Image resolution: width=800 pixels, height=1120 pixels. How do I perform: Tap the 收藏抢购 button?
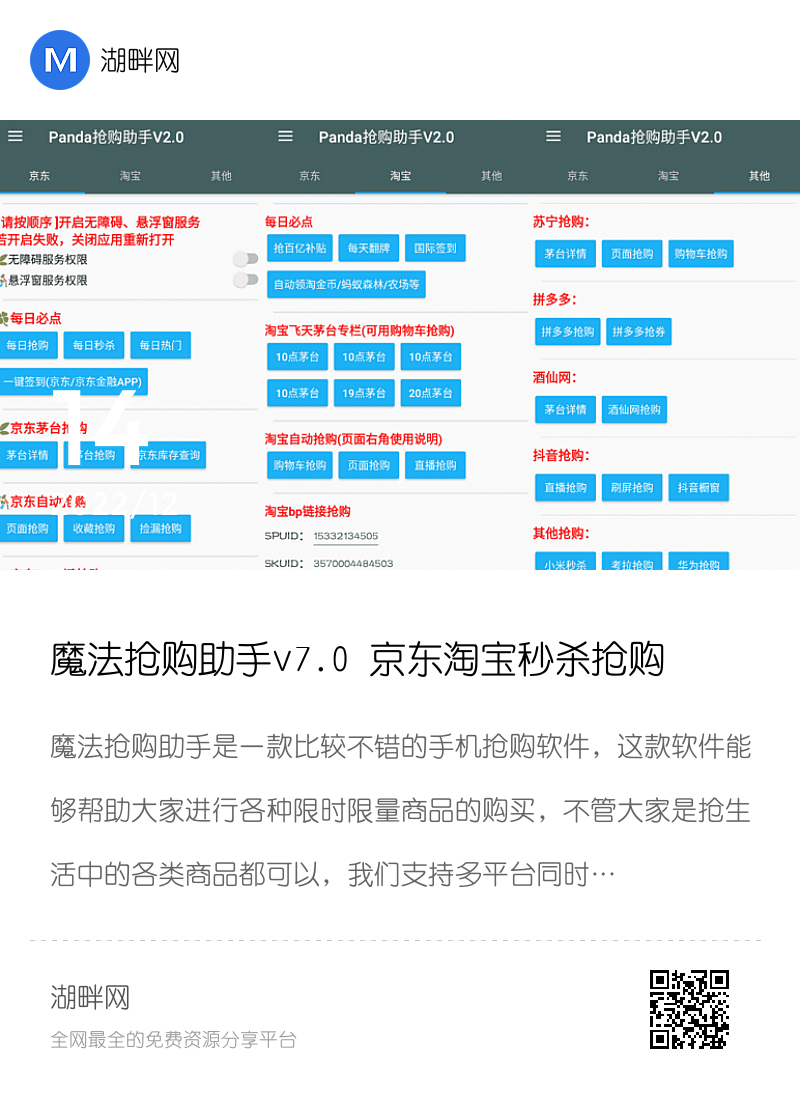coord(94,529)
